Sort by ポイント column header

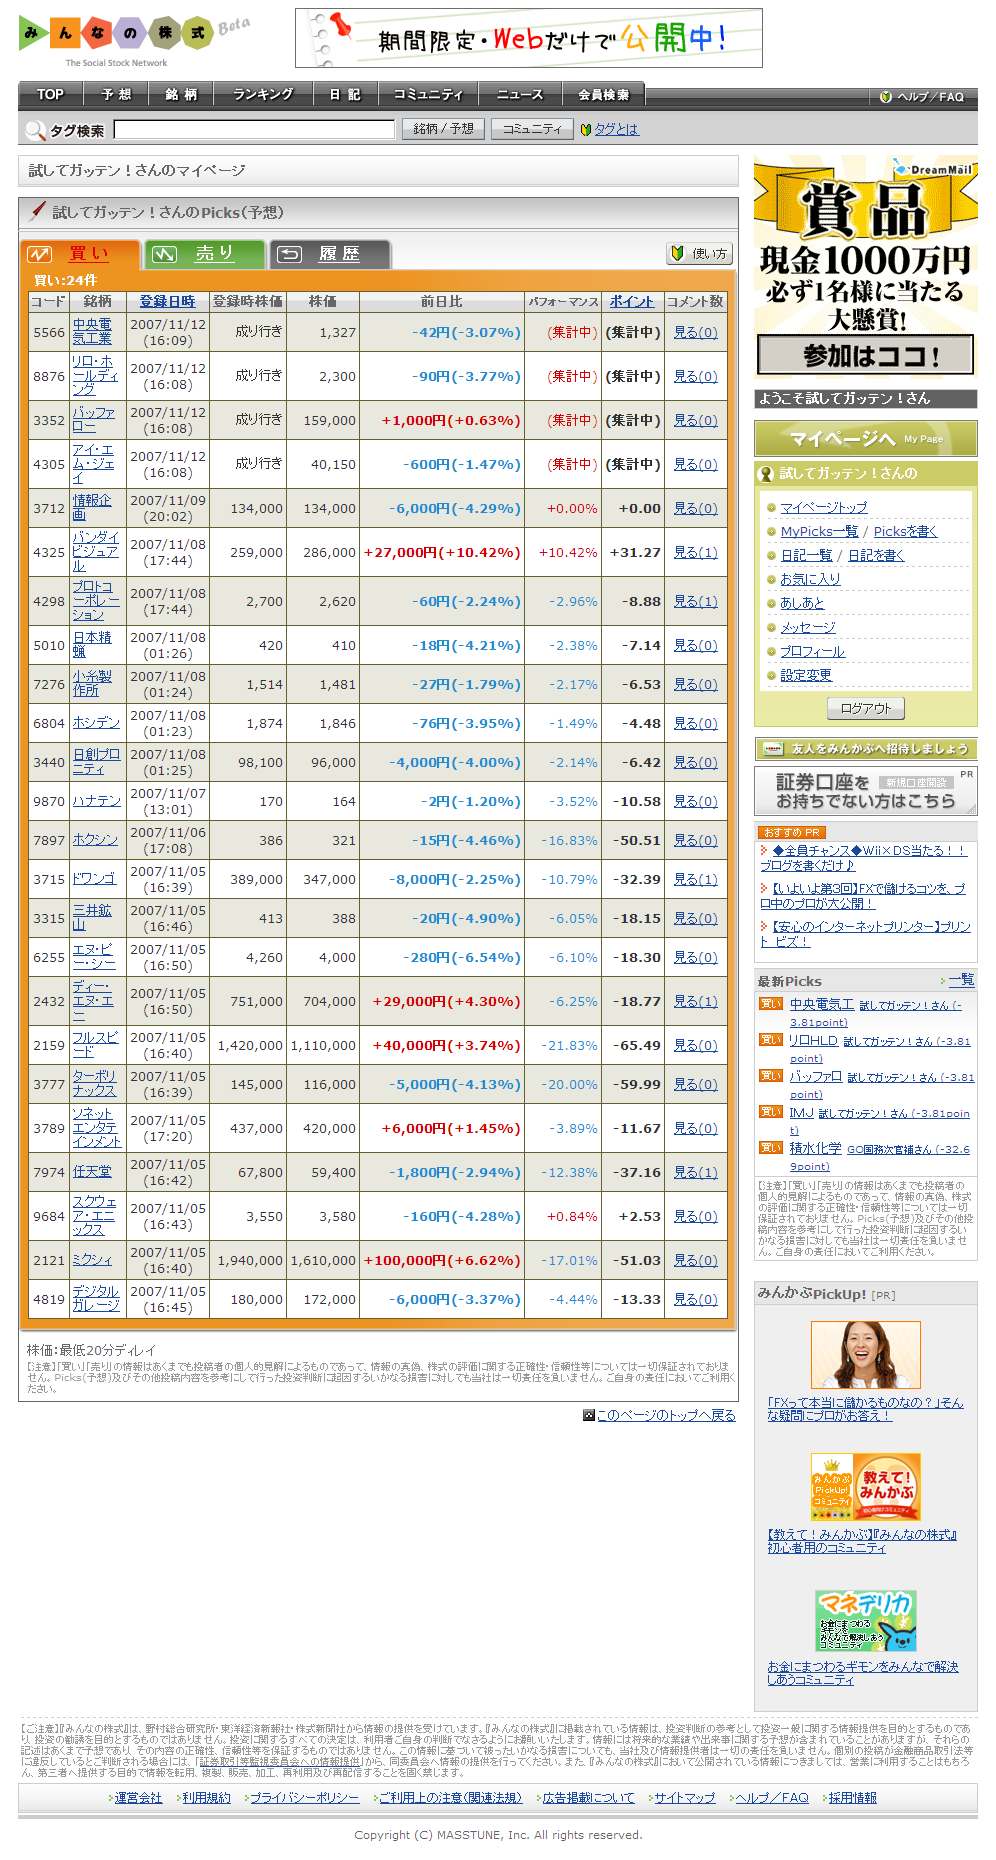tap(632, 301)
